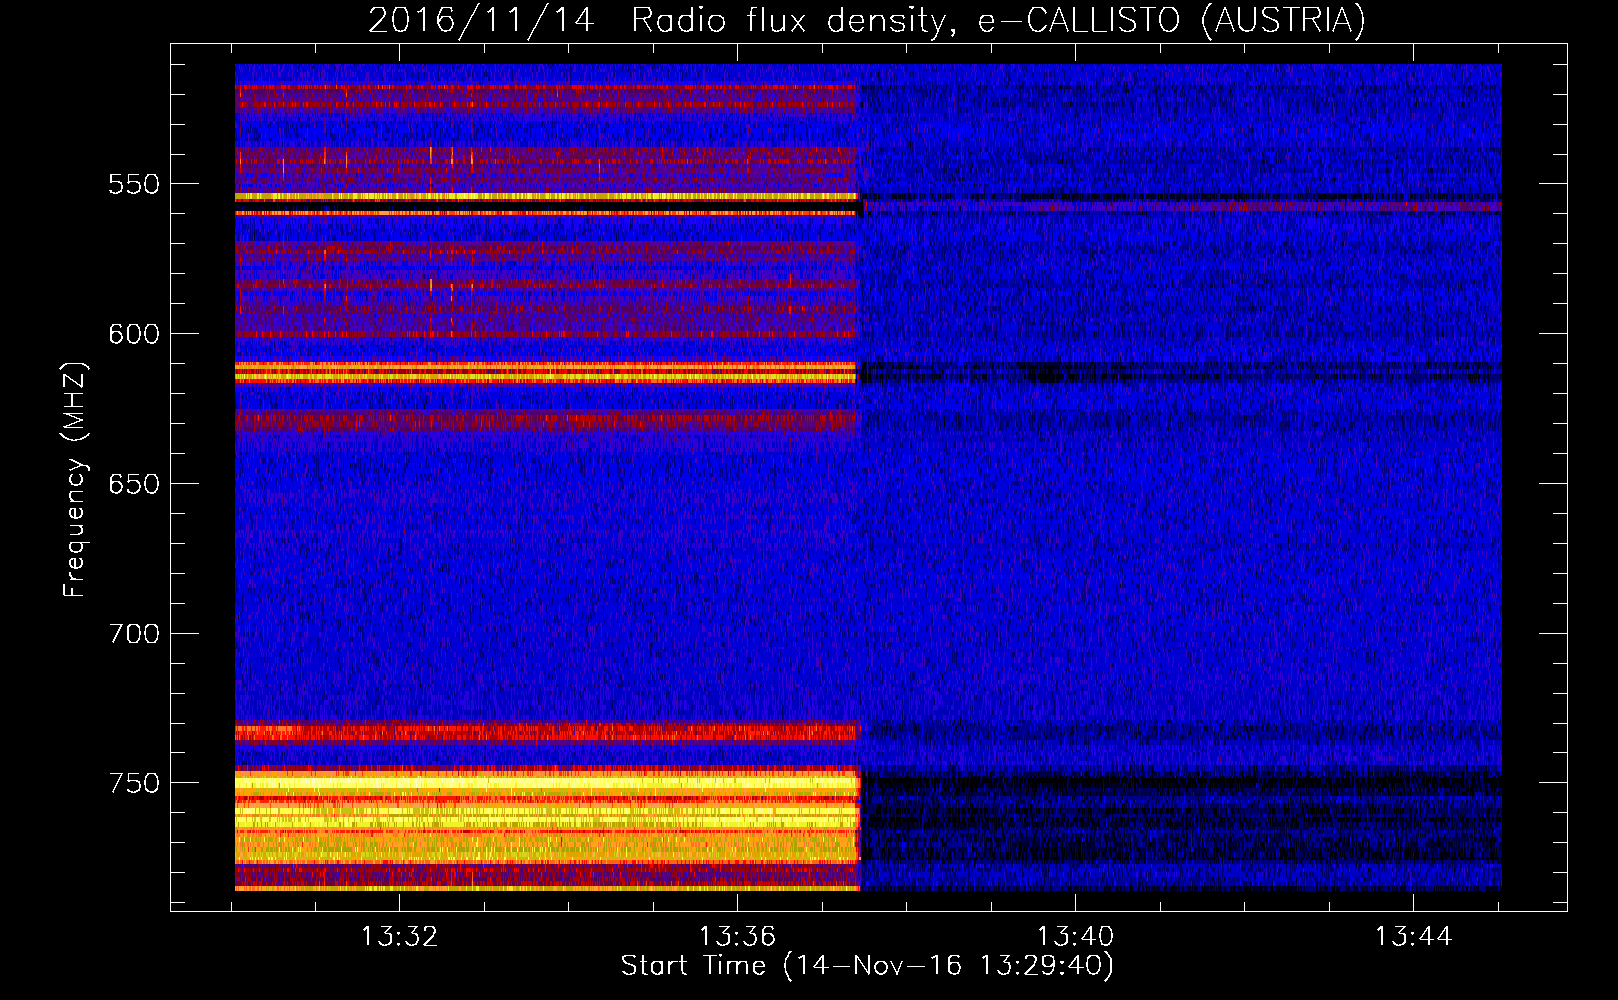Click the 13:36 time tick label

[x=738, y=937]
